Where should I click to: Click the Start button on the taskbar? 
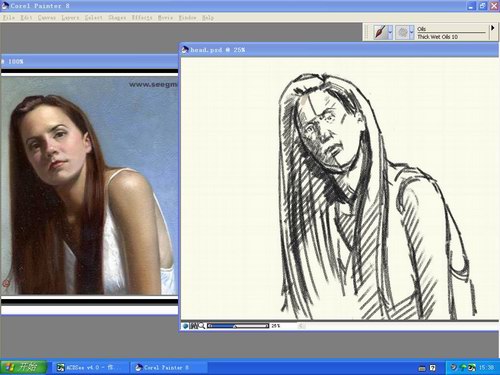[24, 367]
